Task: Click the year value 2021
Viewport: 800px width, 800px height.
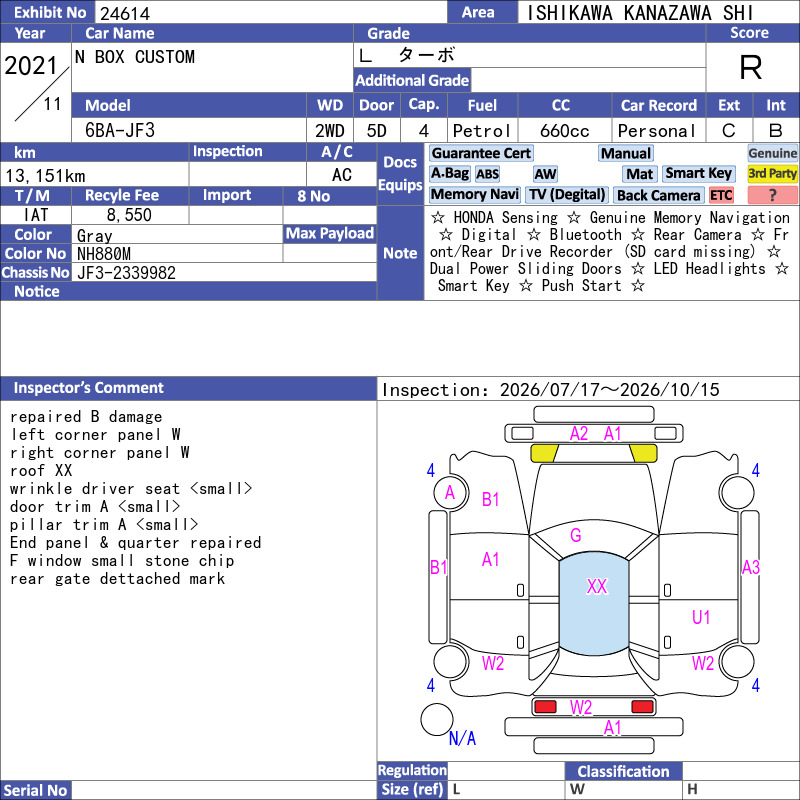Action: pyautogui.click(x=31, y=66)
